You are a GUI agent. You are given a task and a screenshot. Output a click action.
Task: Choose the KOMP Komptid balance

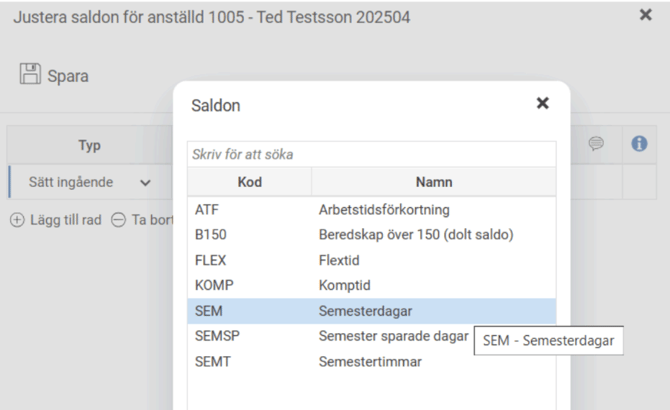[x=370, y=285]
